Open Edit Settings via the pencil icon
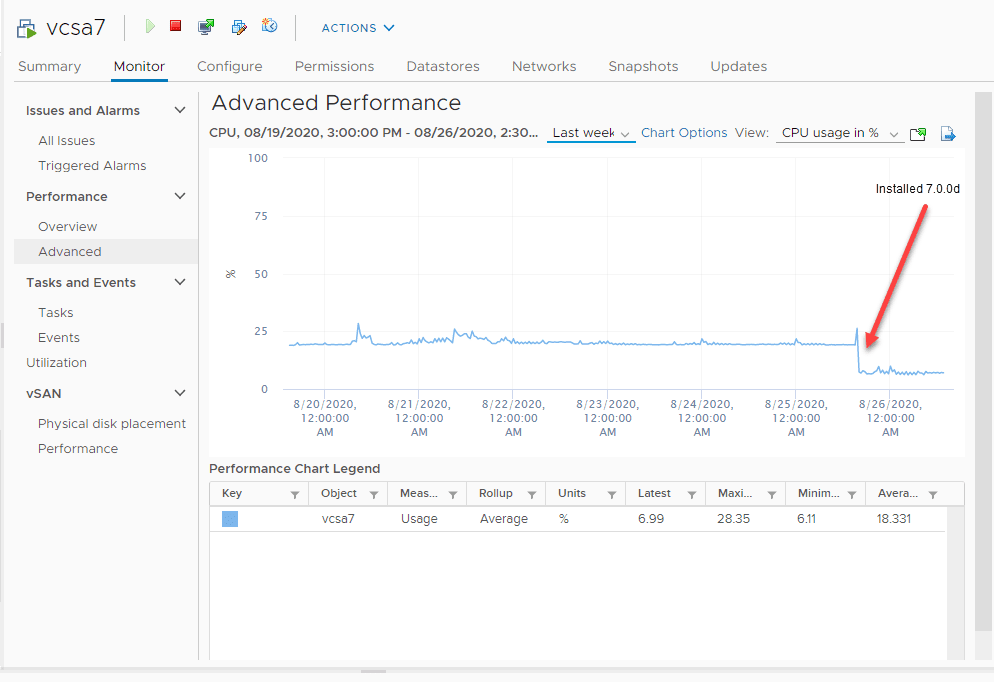This screenshot has height=682, width=994. coord(239,27)
